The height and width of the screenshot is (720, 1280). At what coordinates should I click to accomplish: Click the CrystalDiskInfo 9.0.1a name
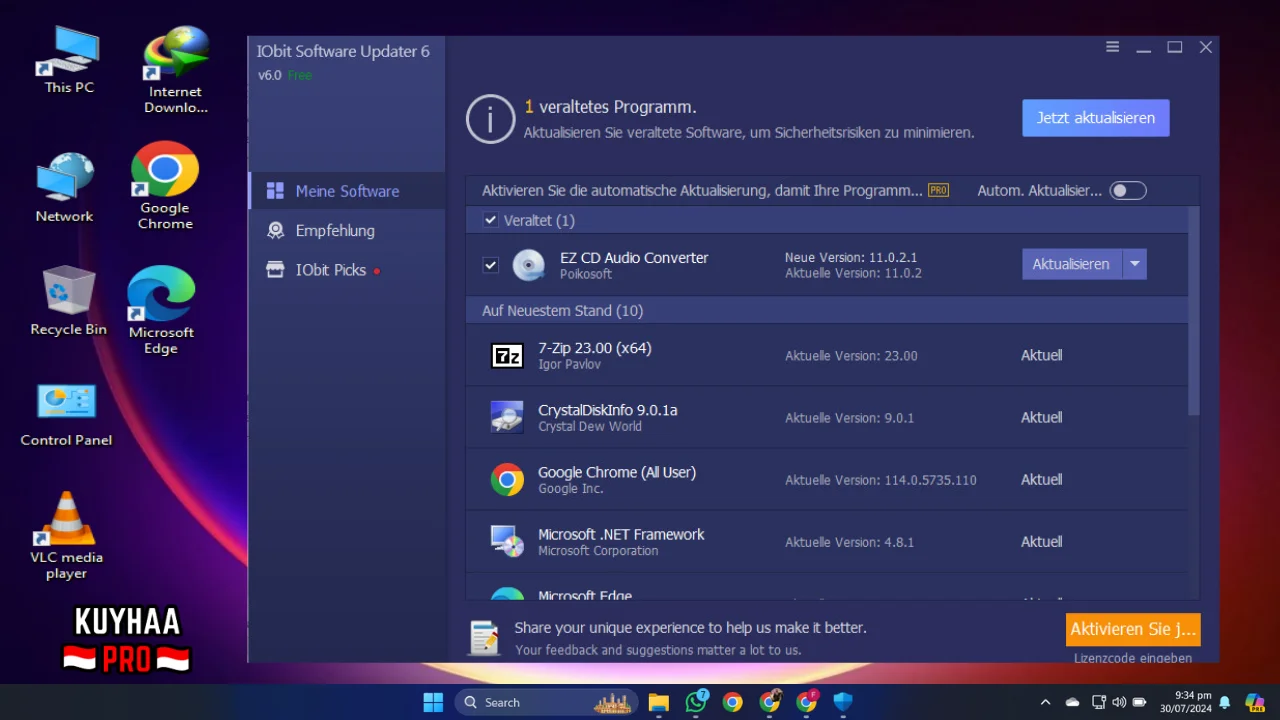[x=608, y=410]
